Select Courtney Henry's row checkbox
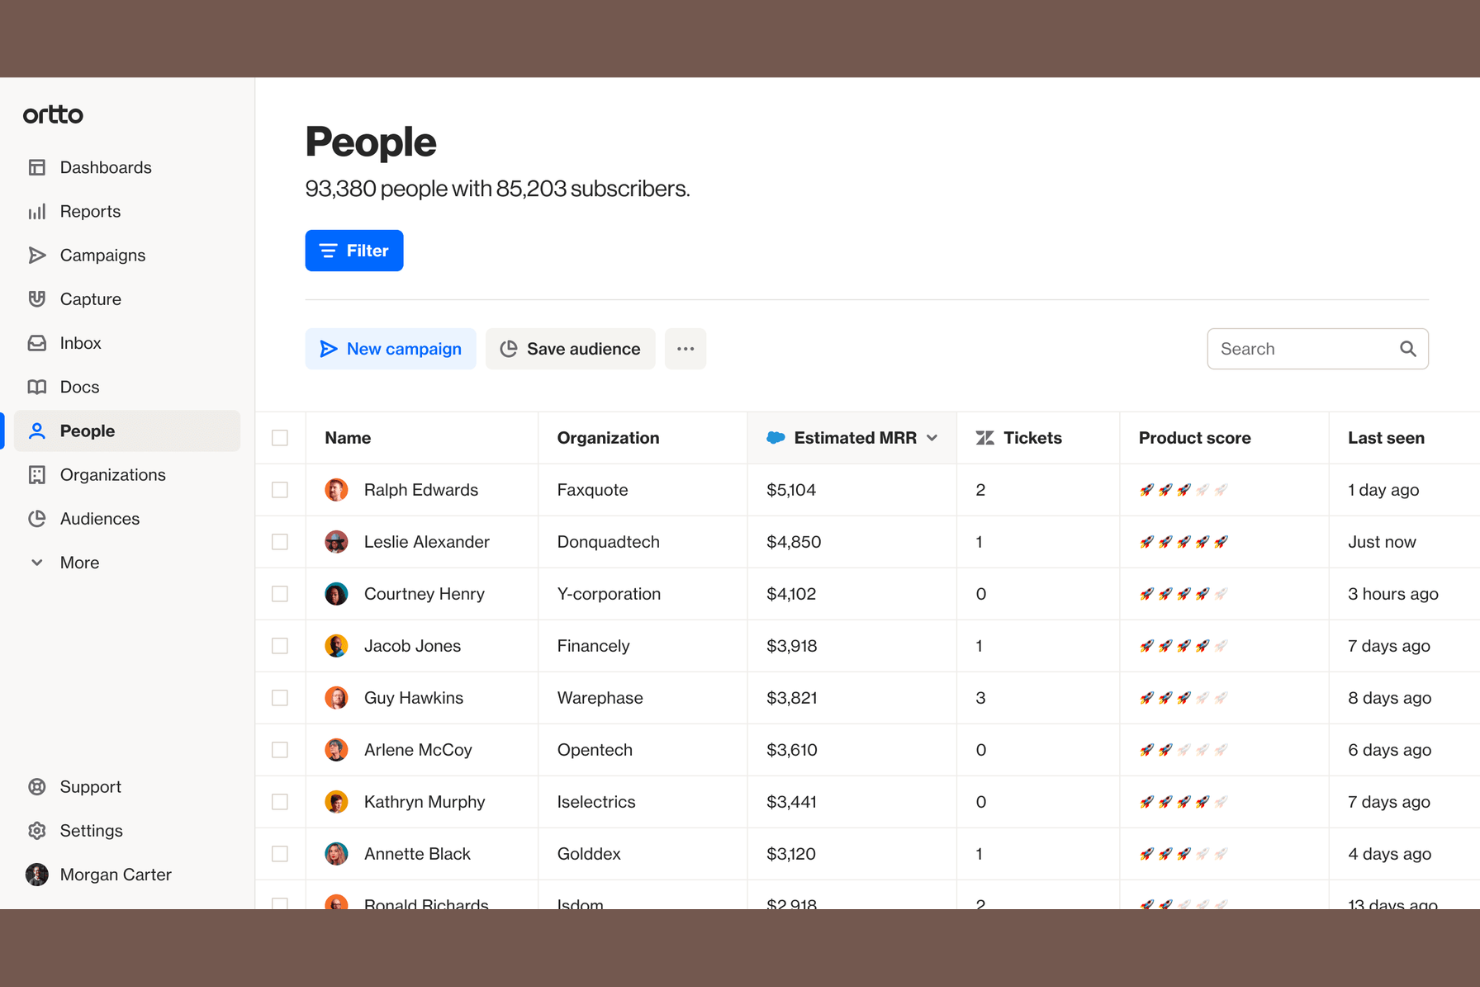Viewport: 1480px width, 987px height. (x=280, y=594)
